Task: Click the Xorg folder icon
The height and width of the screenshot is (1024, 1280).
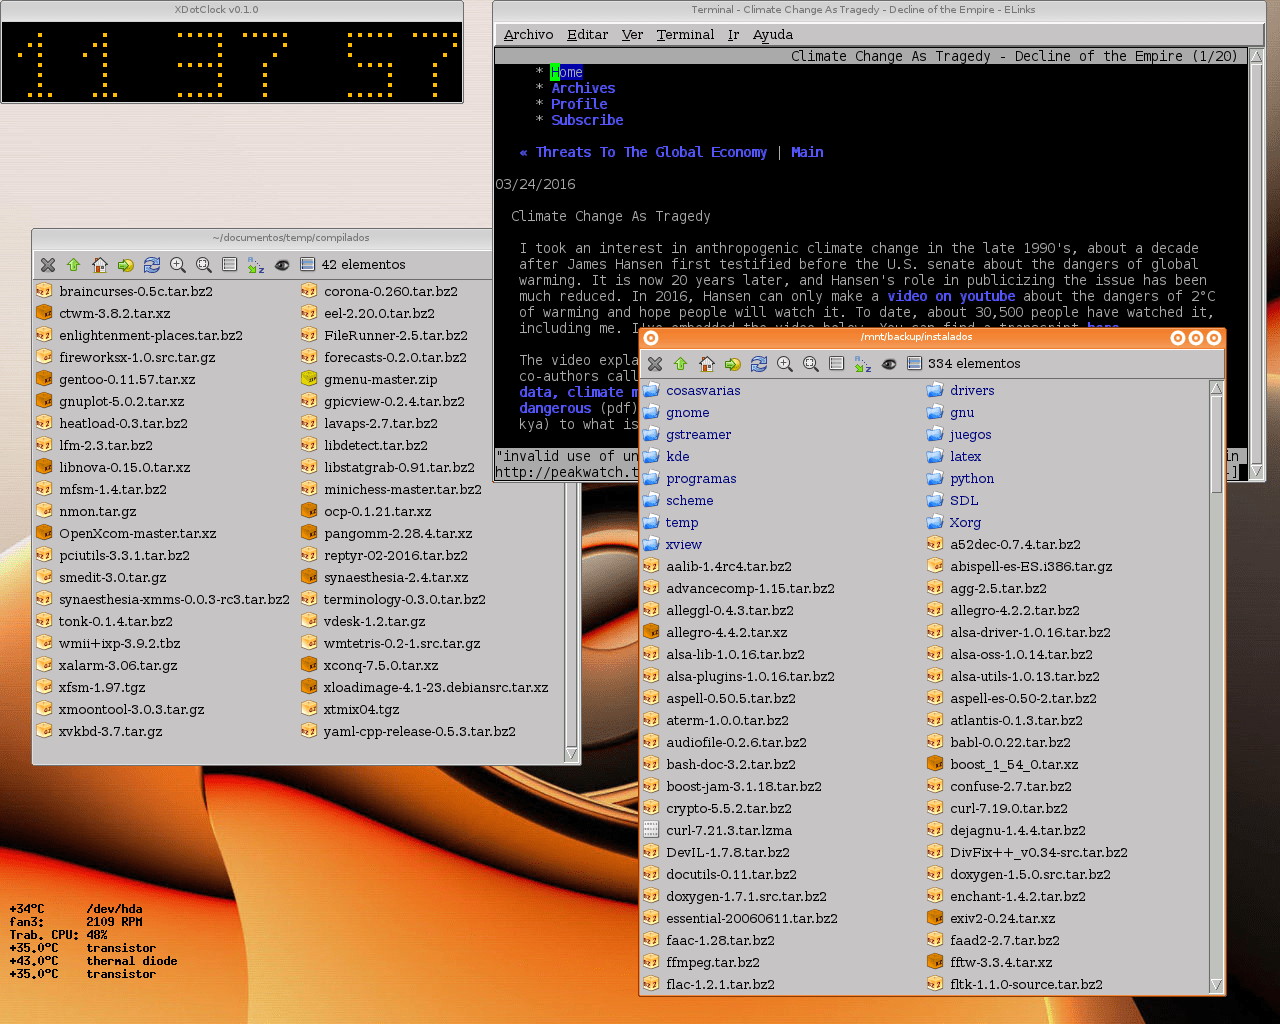Action: [935, 522]
